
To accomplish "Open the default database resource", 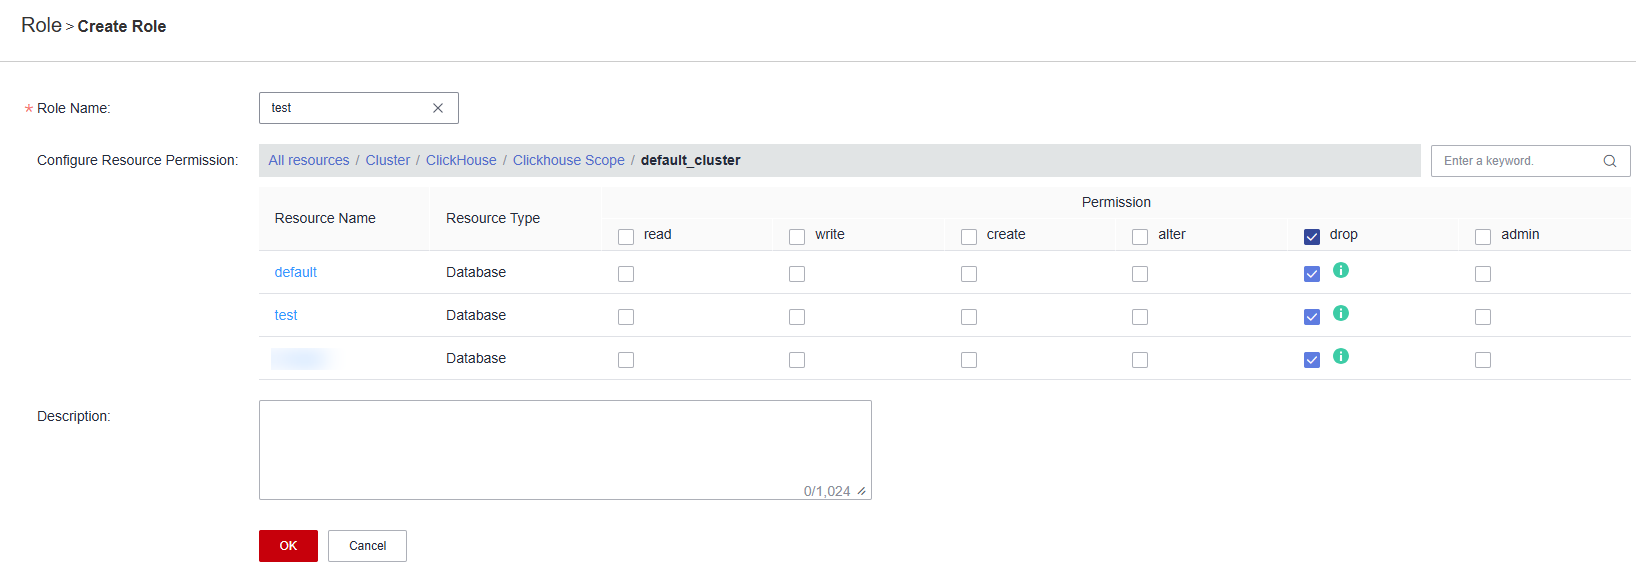I will 296,272.
